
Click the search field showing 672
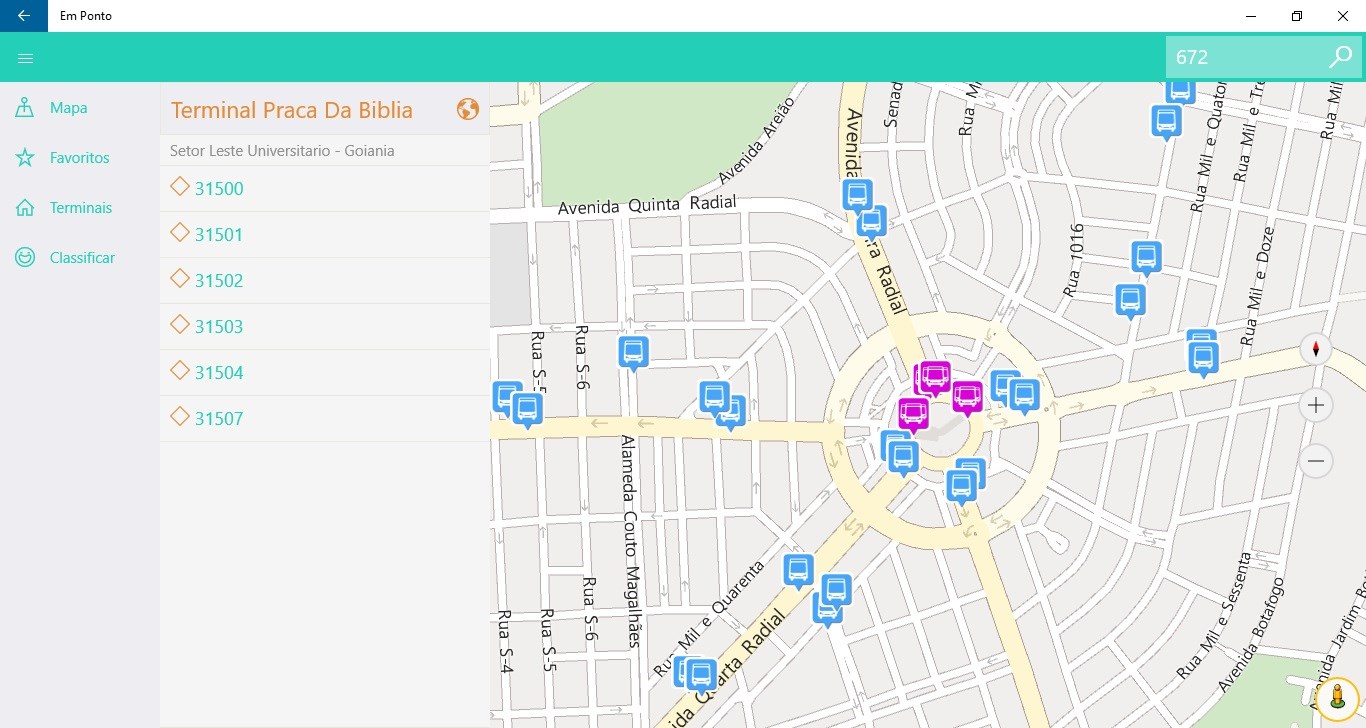tap(1246, 57)
